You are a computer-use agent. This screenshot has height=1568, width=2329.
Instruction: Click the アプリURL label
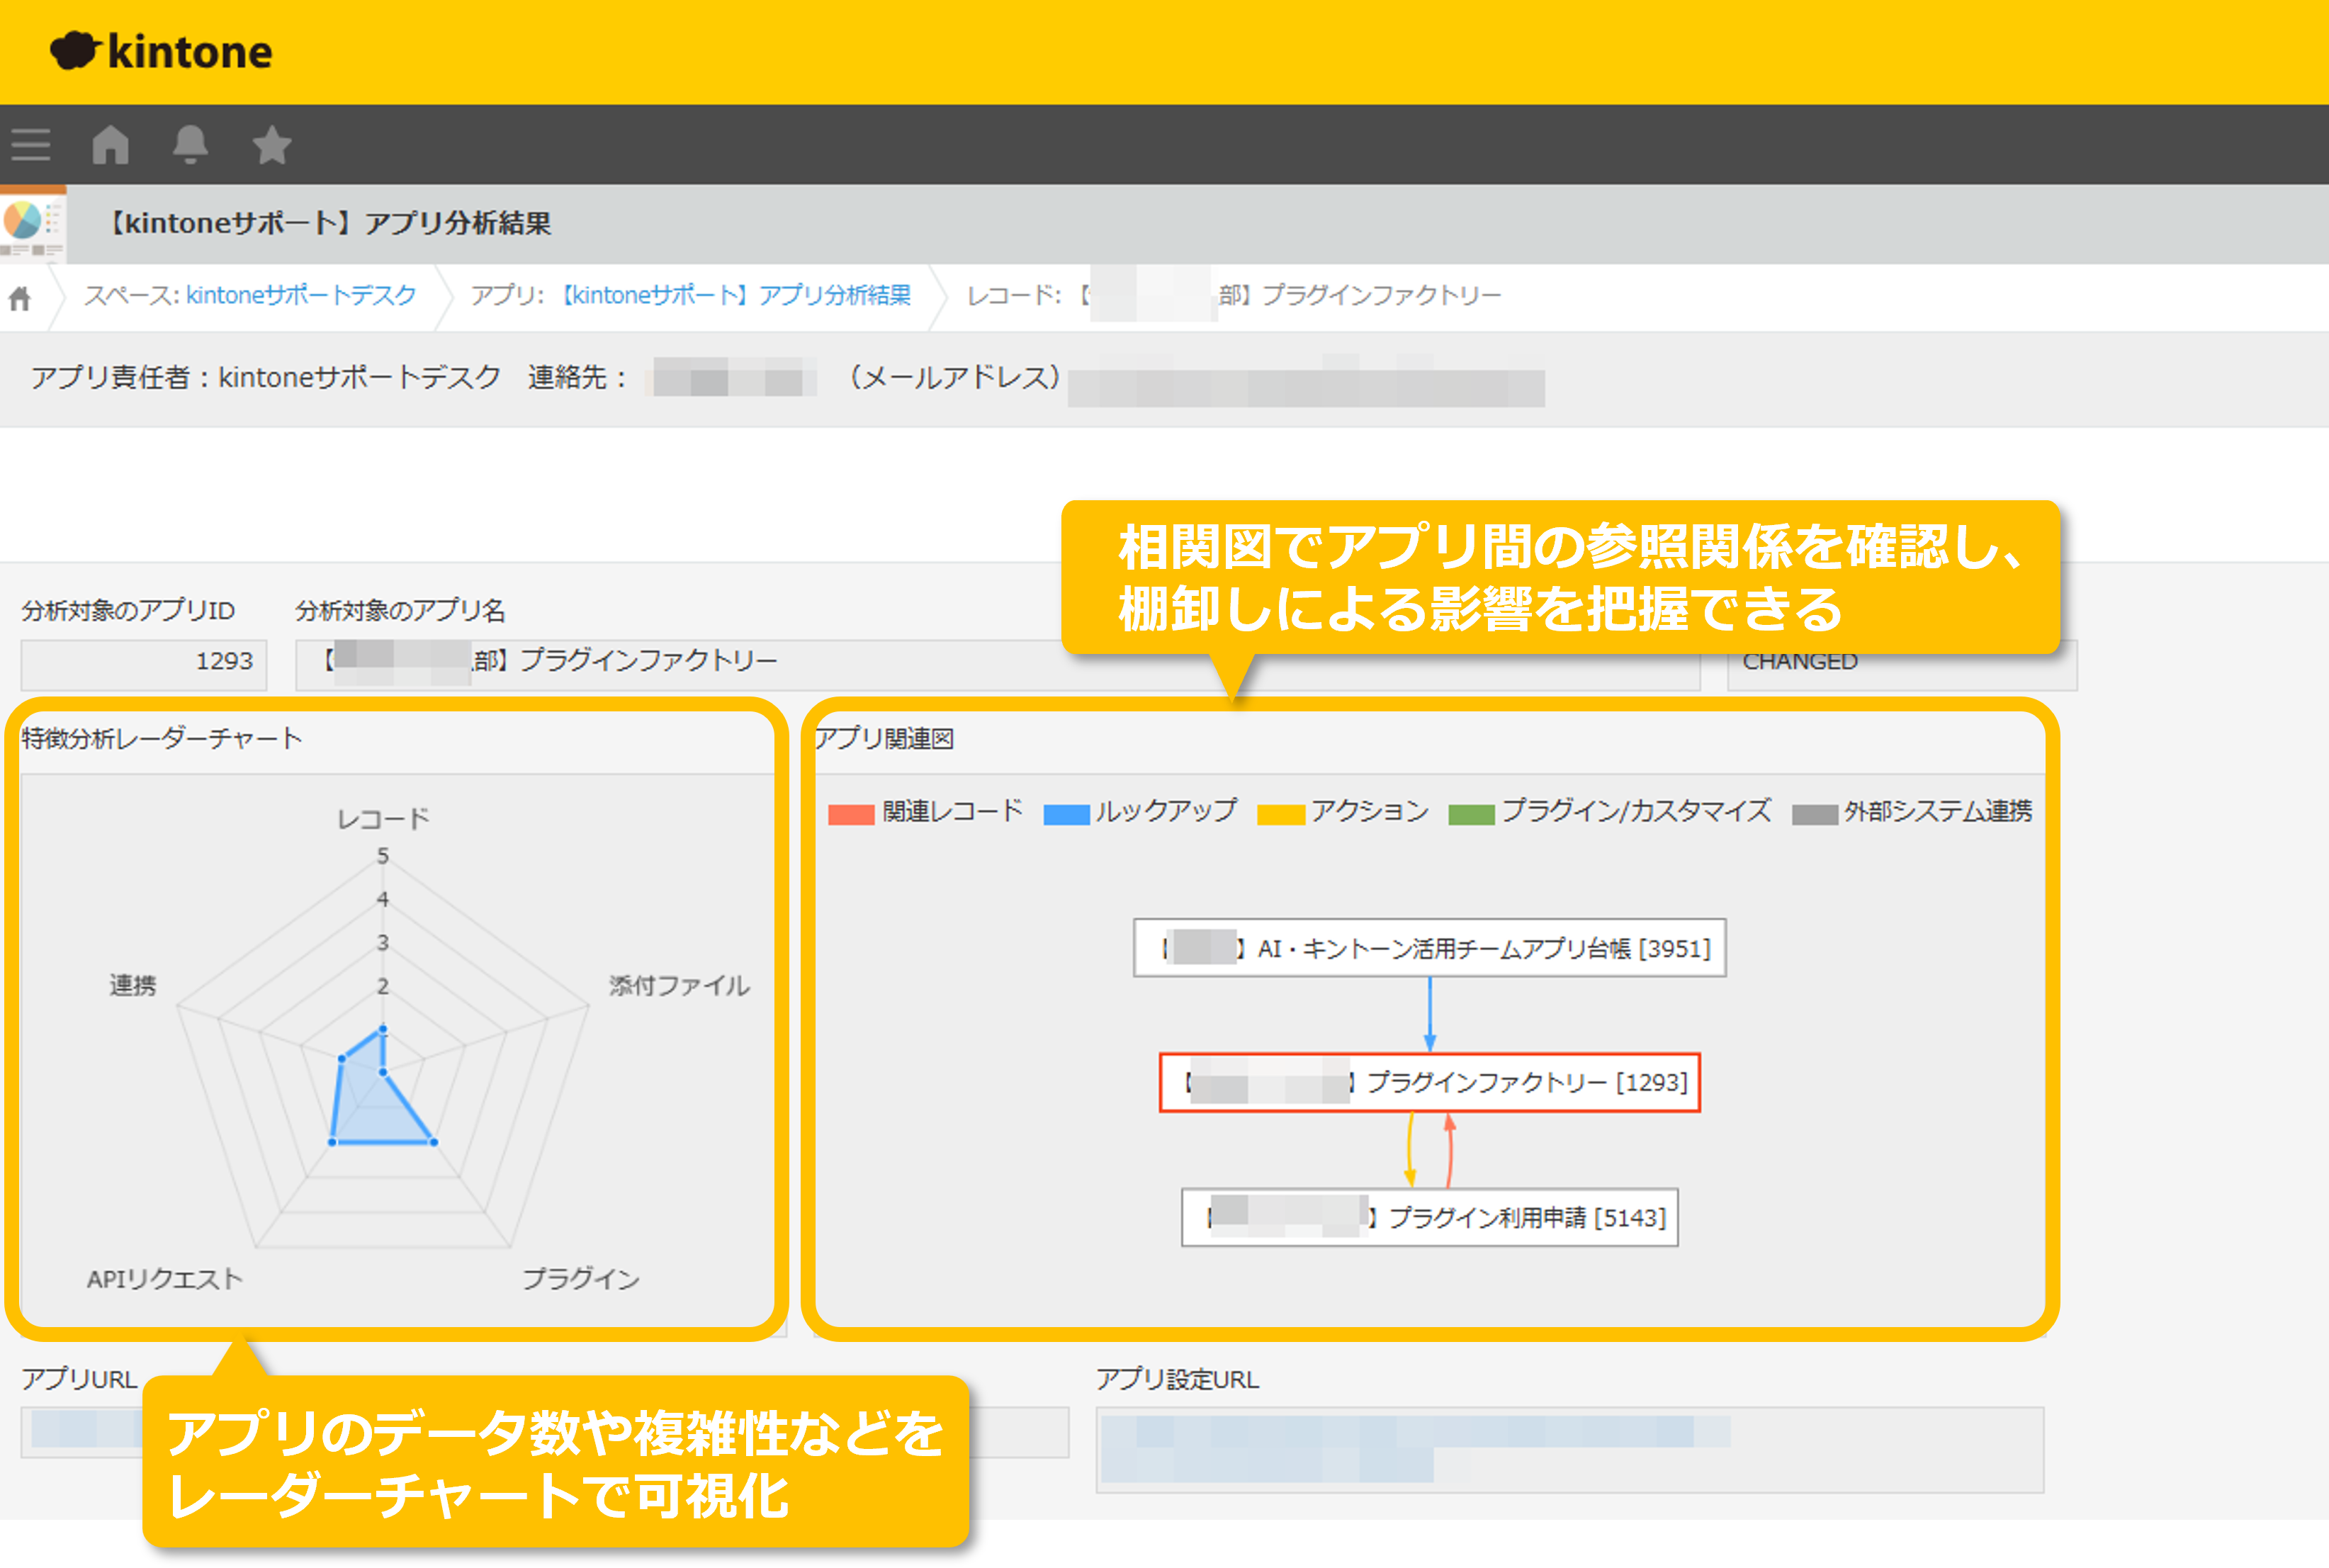[x=79, y=1379]
